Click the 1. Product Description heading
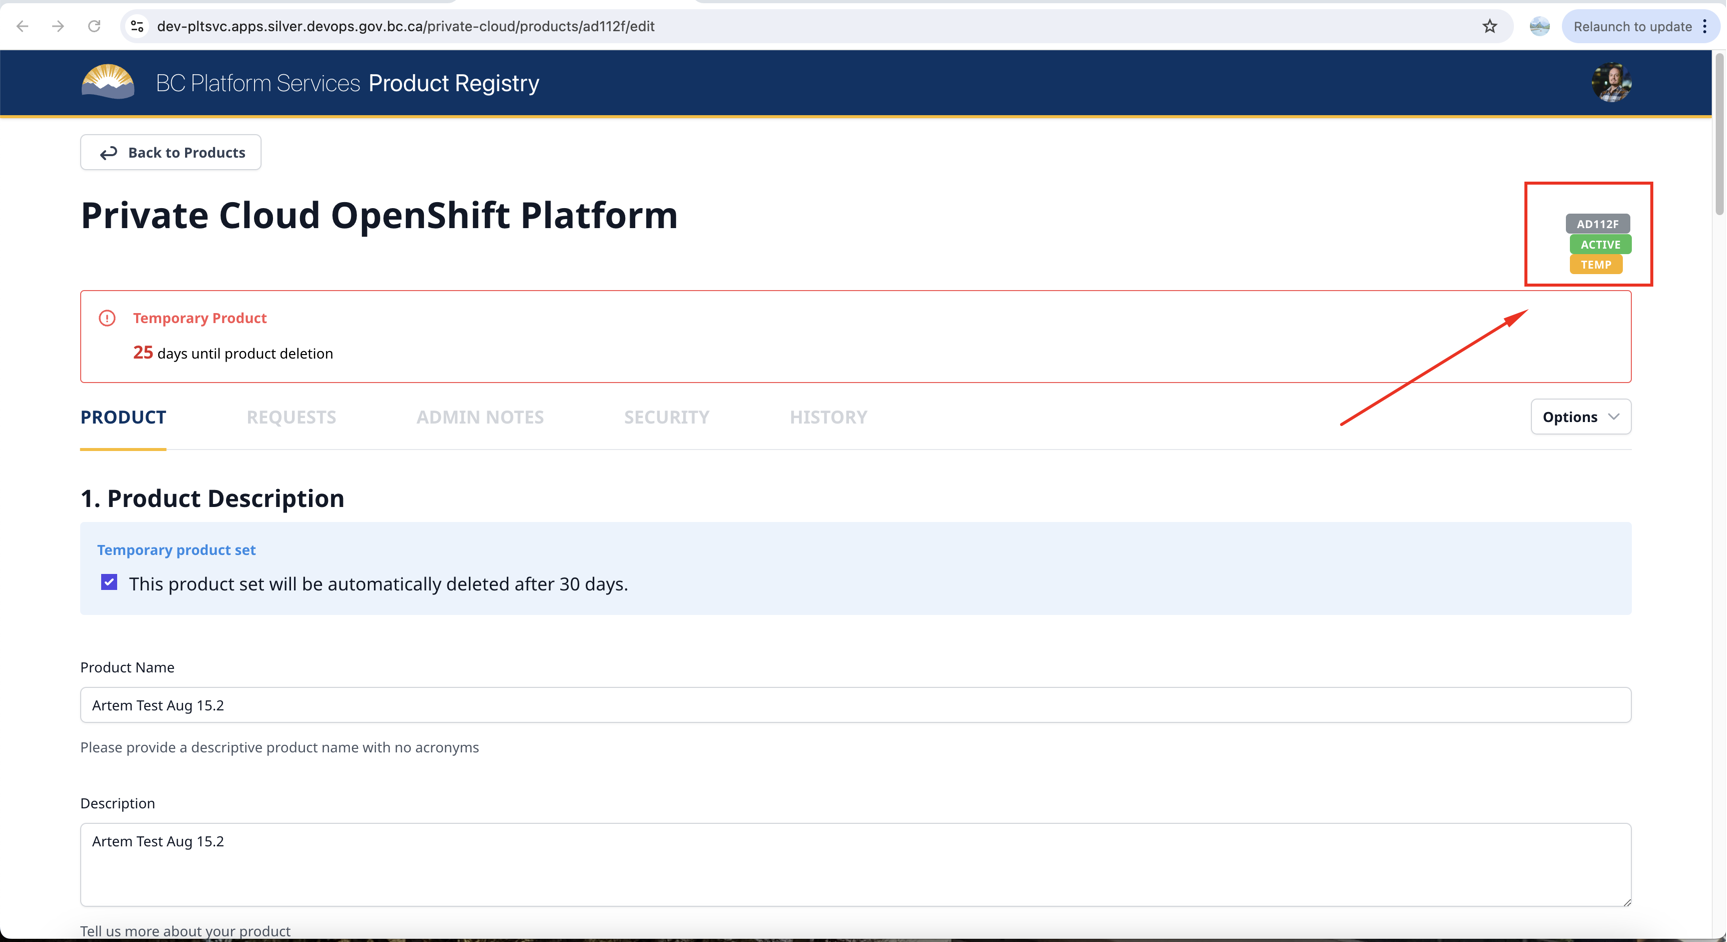The image size is (1727, 942). 212,498
